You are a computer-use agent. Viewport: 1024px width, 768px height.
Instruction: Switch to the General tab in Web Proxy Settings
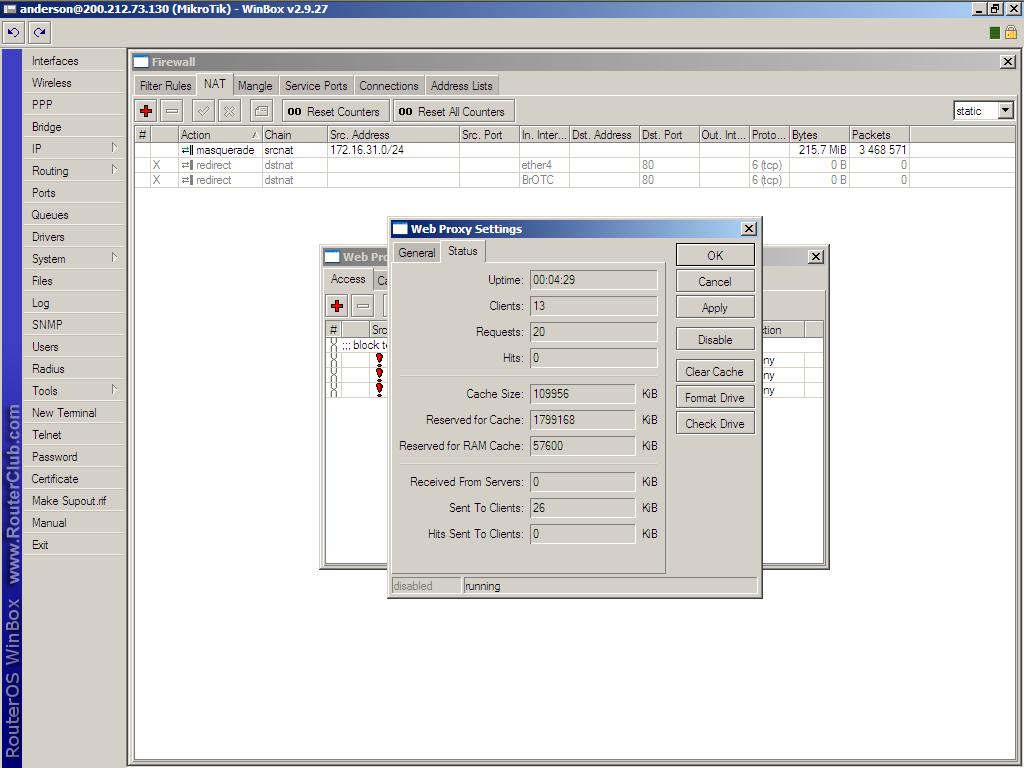pos(417,253)
